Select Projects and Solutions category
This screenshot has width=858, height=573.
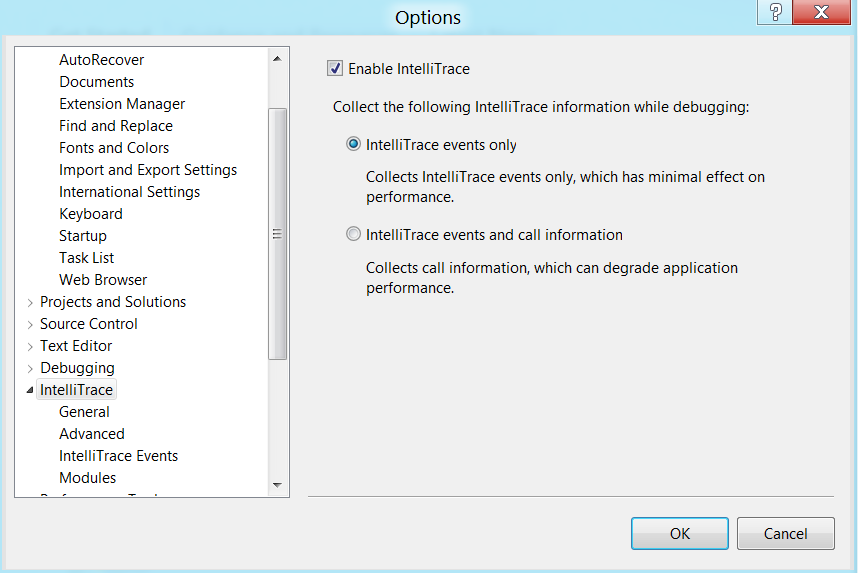[x=113, y=302]
